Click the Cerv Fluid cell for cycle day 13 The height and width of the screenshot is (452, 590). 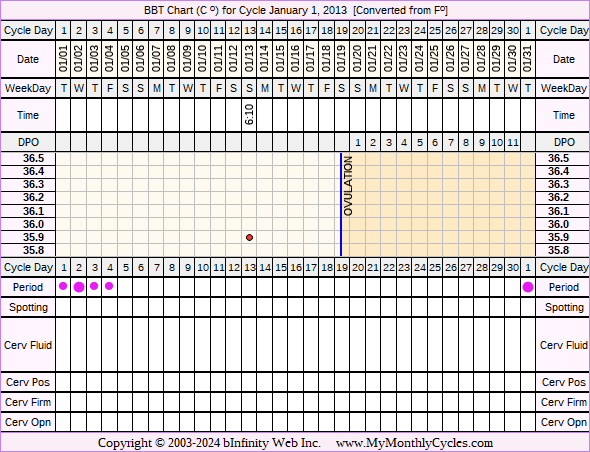pos(249,345)
